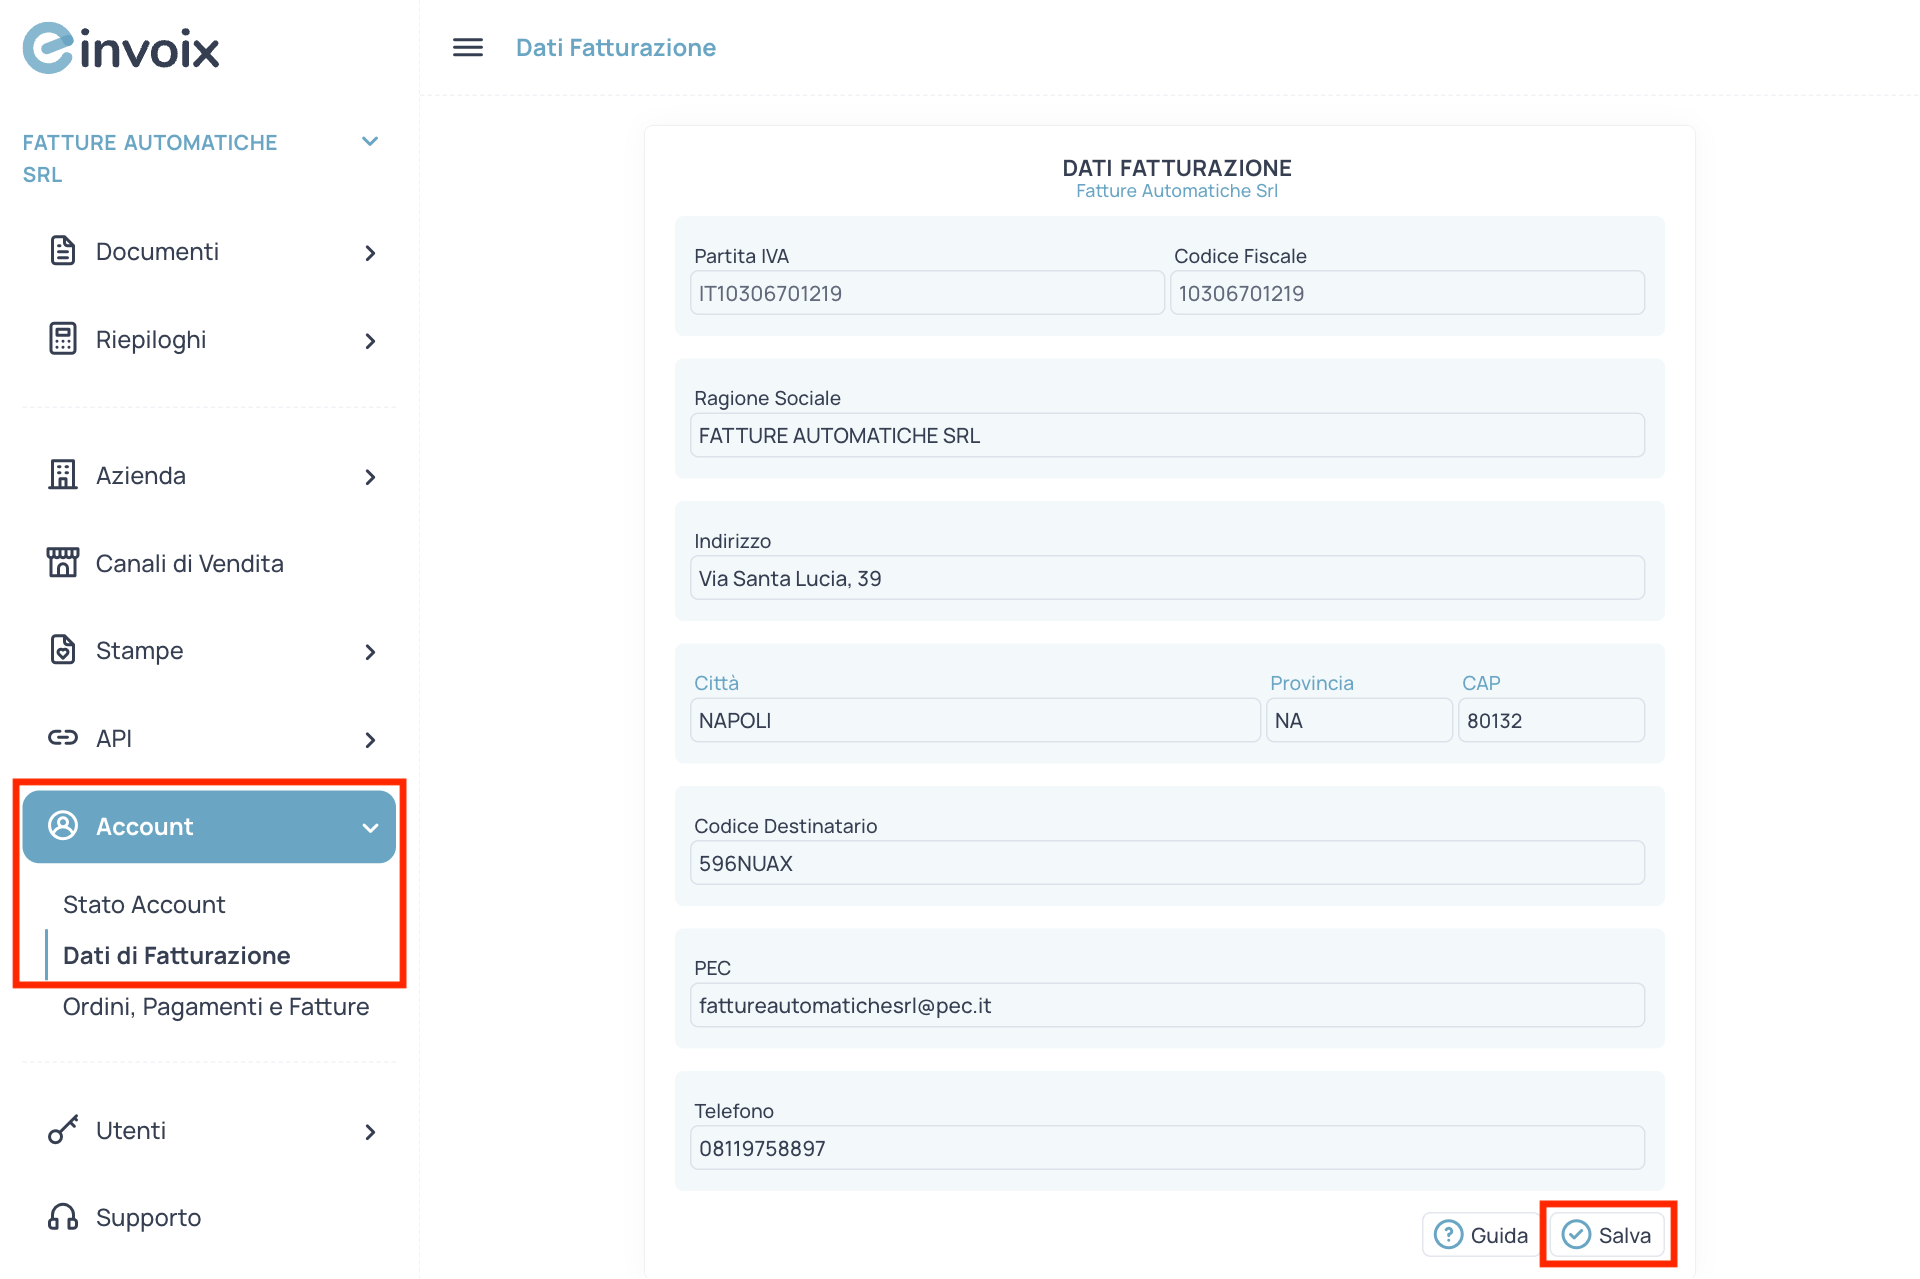Open the Guida help button
This screenshot has width=1920, height=1279.
pos(1481,1235)
